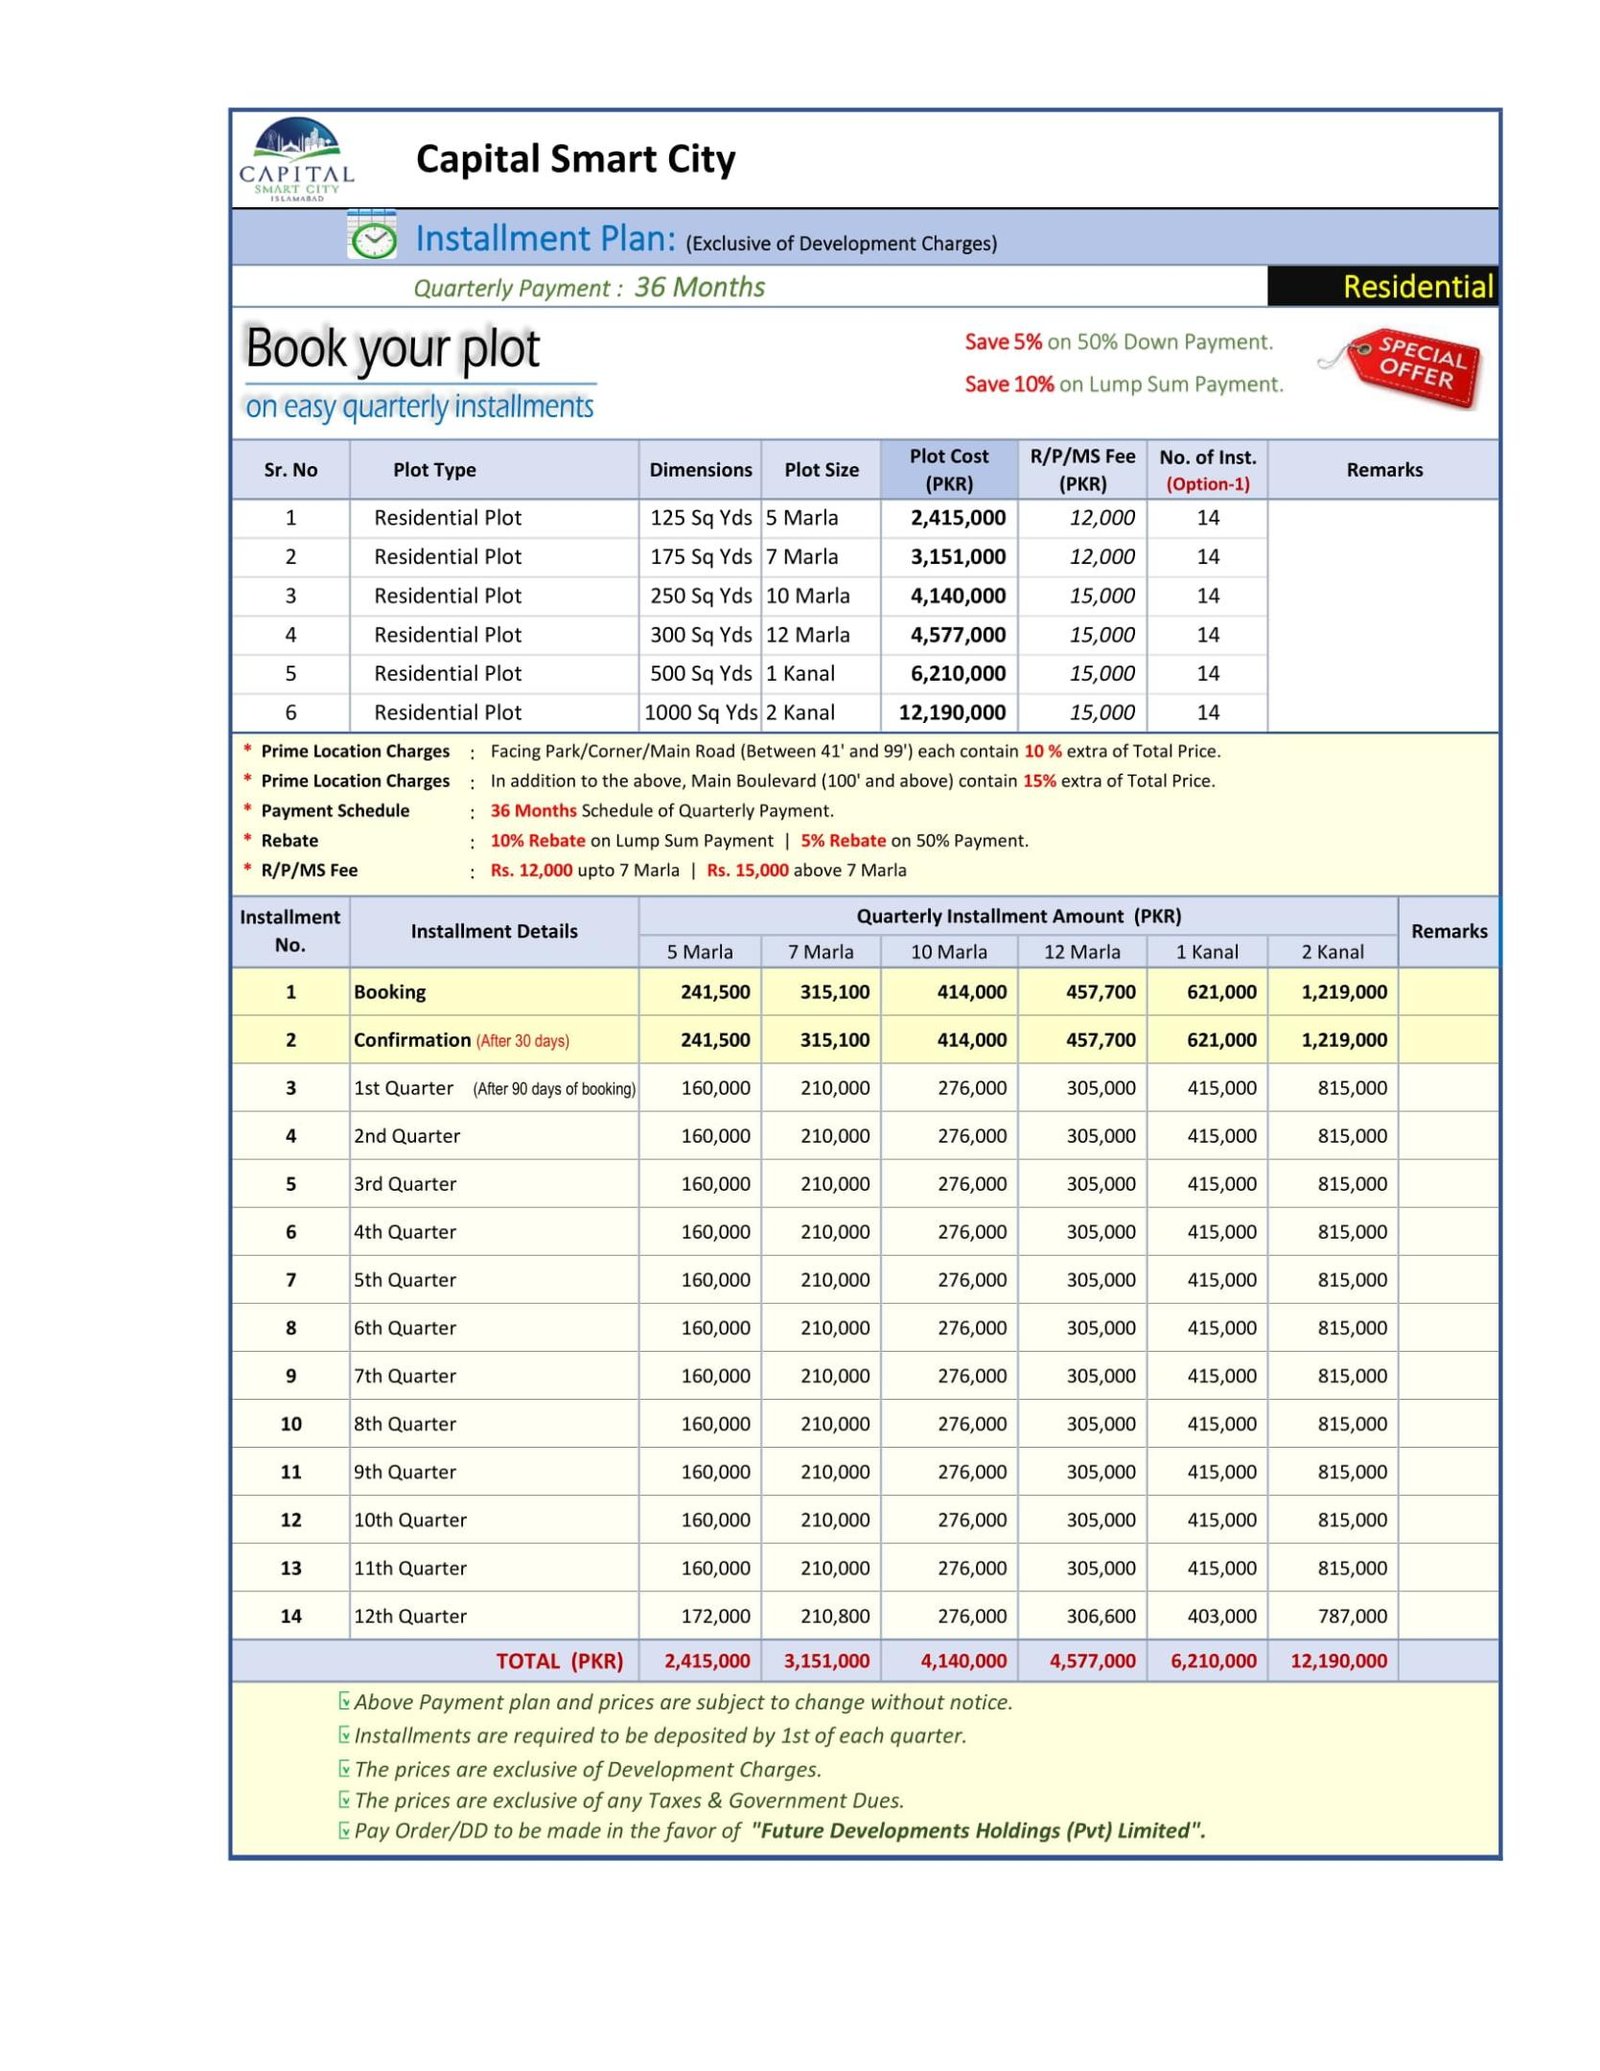Click the Capital Smart City logo
Image resolution: width=1600 pixels, height=2071 pixels.
point(296,160)
